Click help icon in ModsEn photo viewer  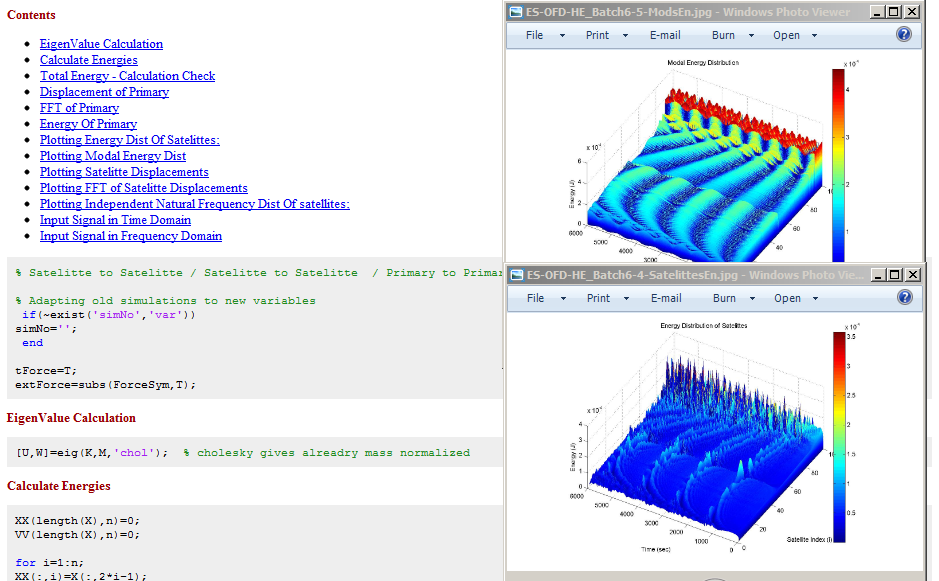click(x=904, y=34)
